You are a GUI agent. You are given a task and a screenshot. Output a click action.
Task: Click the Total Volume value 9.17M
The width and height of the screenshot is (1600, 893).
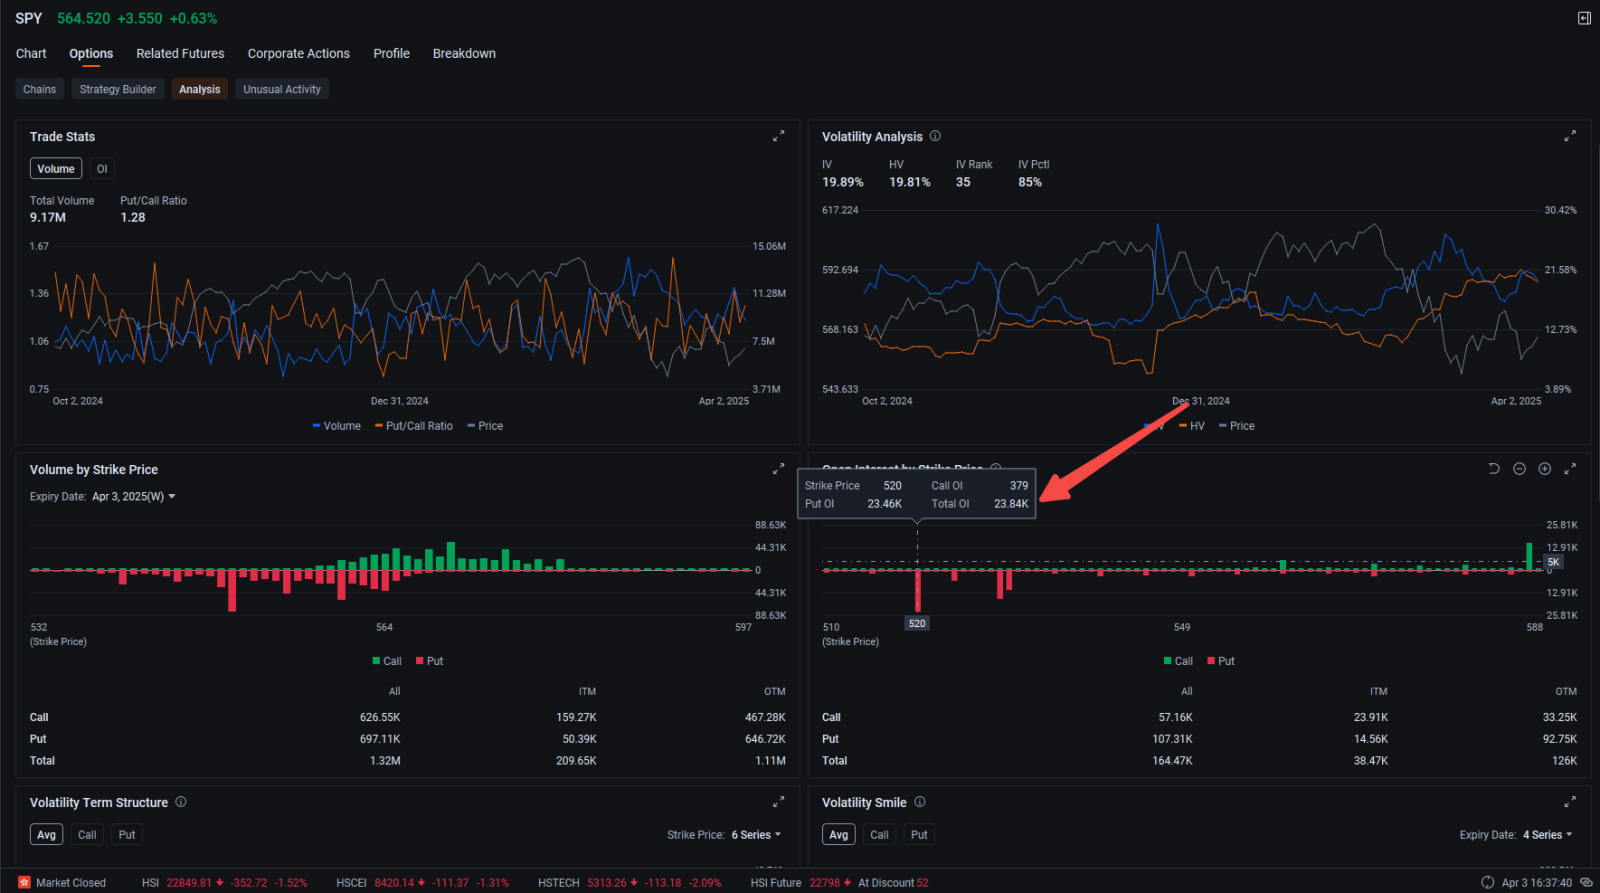coord(48,217)
